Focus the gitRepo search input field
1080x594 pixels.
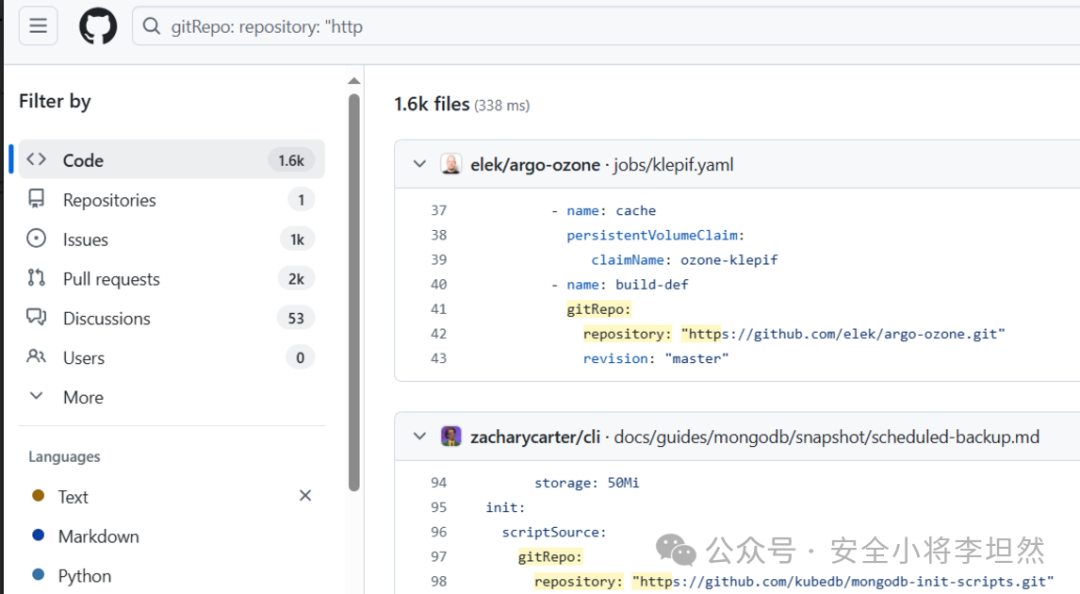pyautogui.click(x=606, y=26)
